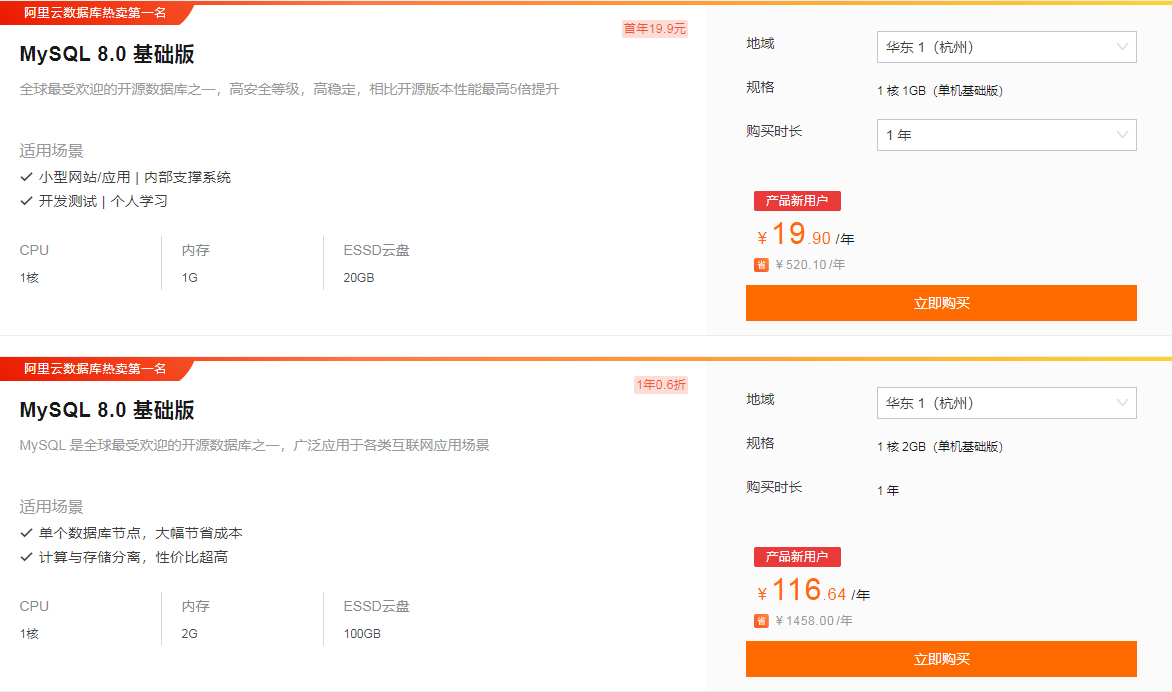Click checkmark icon beside 小型网站/应用
Screen dimensions: 1172x692
coord(26,177)
